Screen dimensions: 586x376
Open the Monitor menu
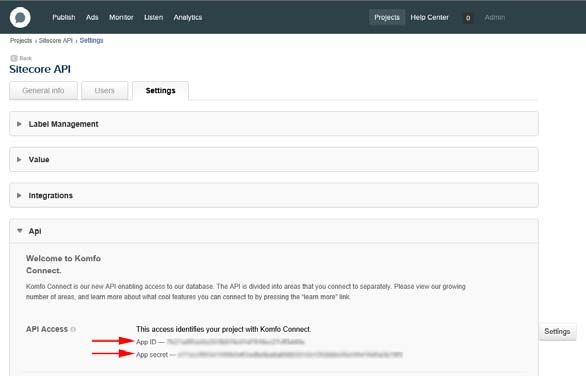coord(121,18)
